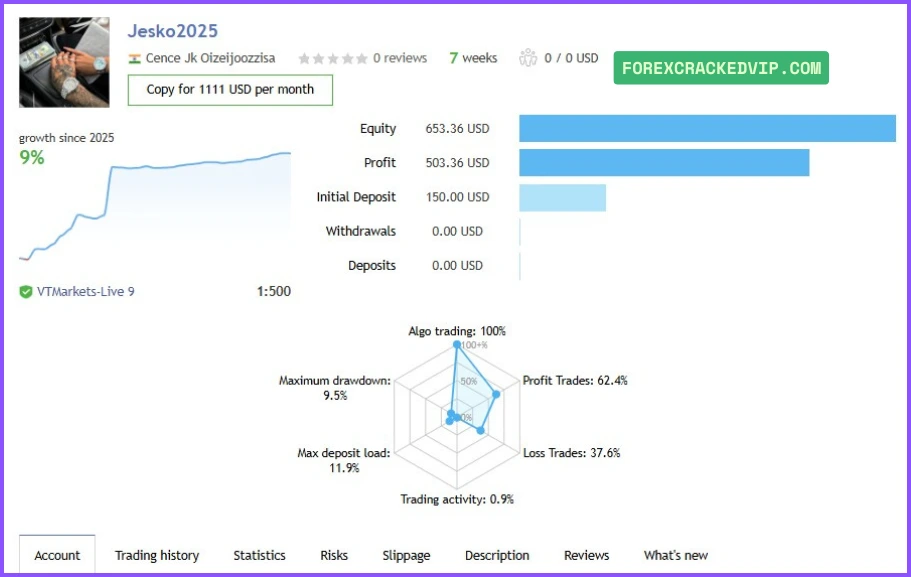Select the Risks tab

334,555
